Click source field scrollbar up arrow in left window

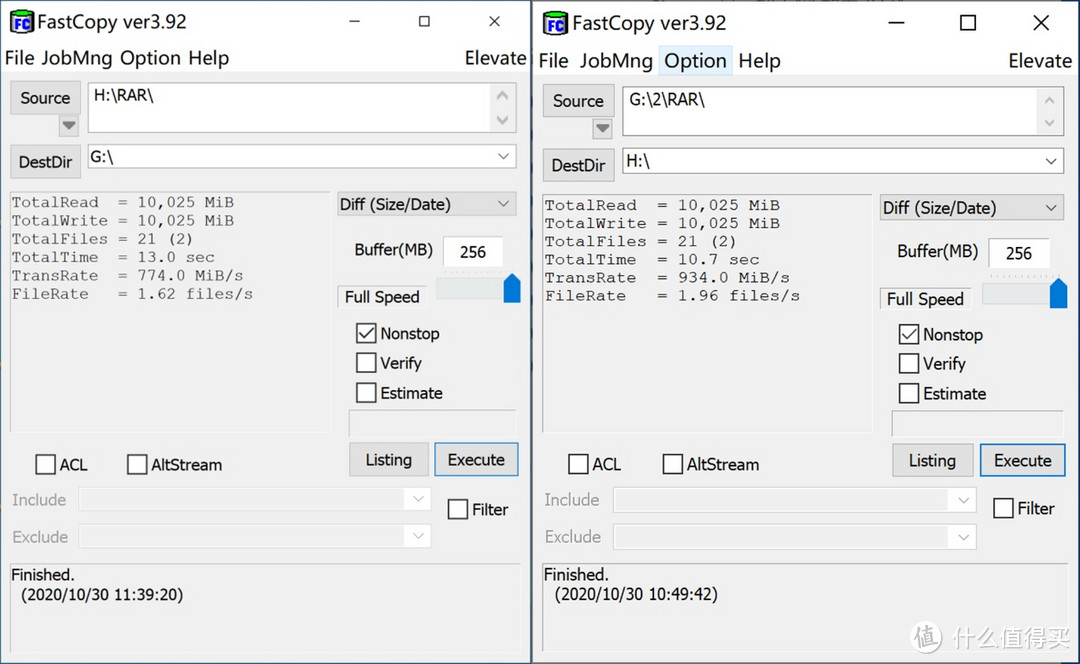[x=502, y=96]
